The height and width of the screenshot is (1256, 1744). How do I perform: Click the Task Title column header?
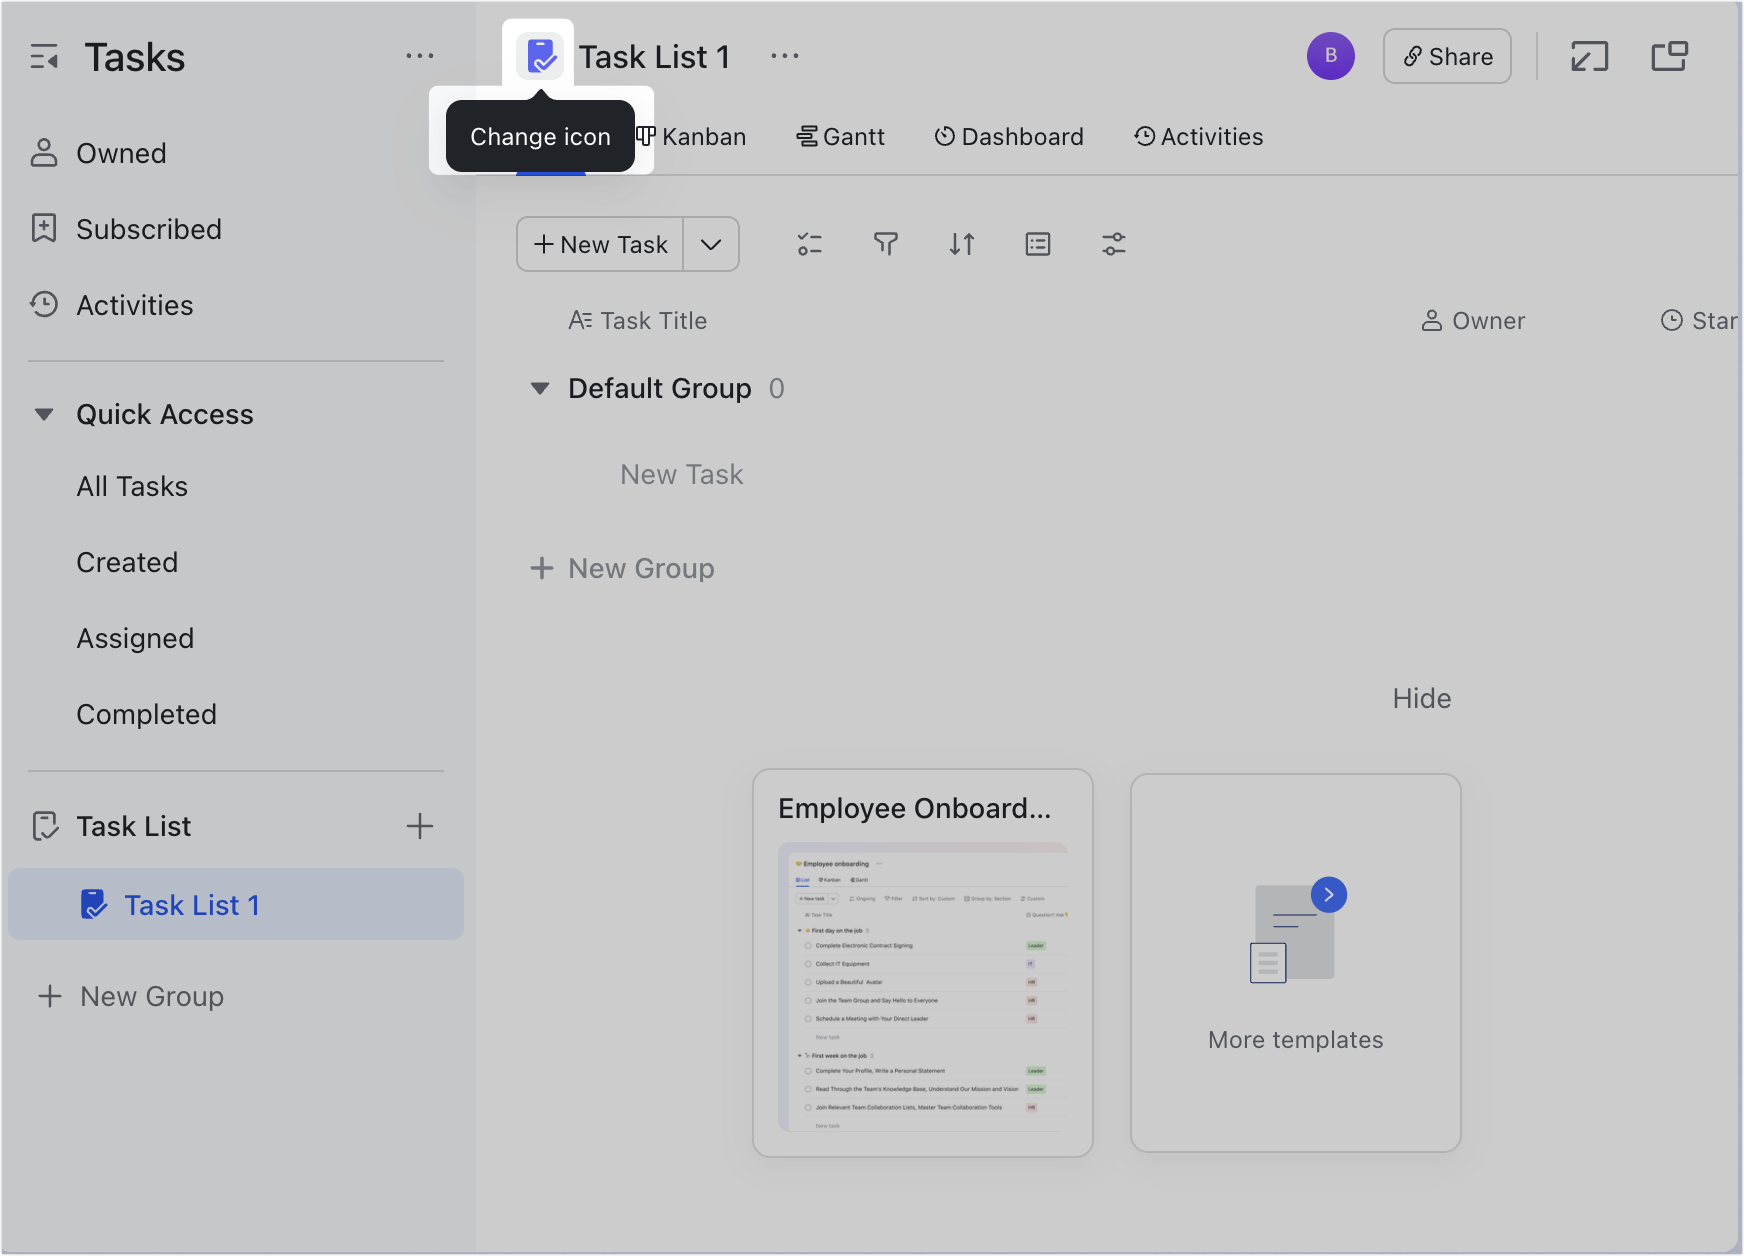pos(638,321)
